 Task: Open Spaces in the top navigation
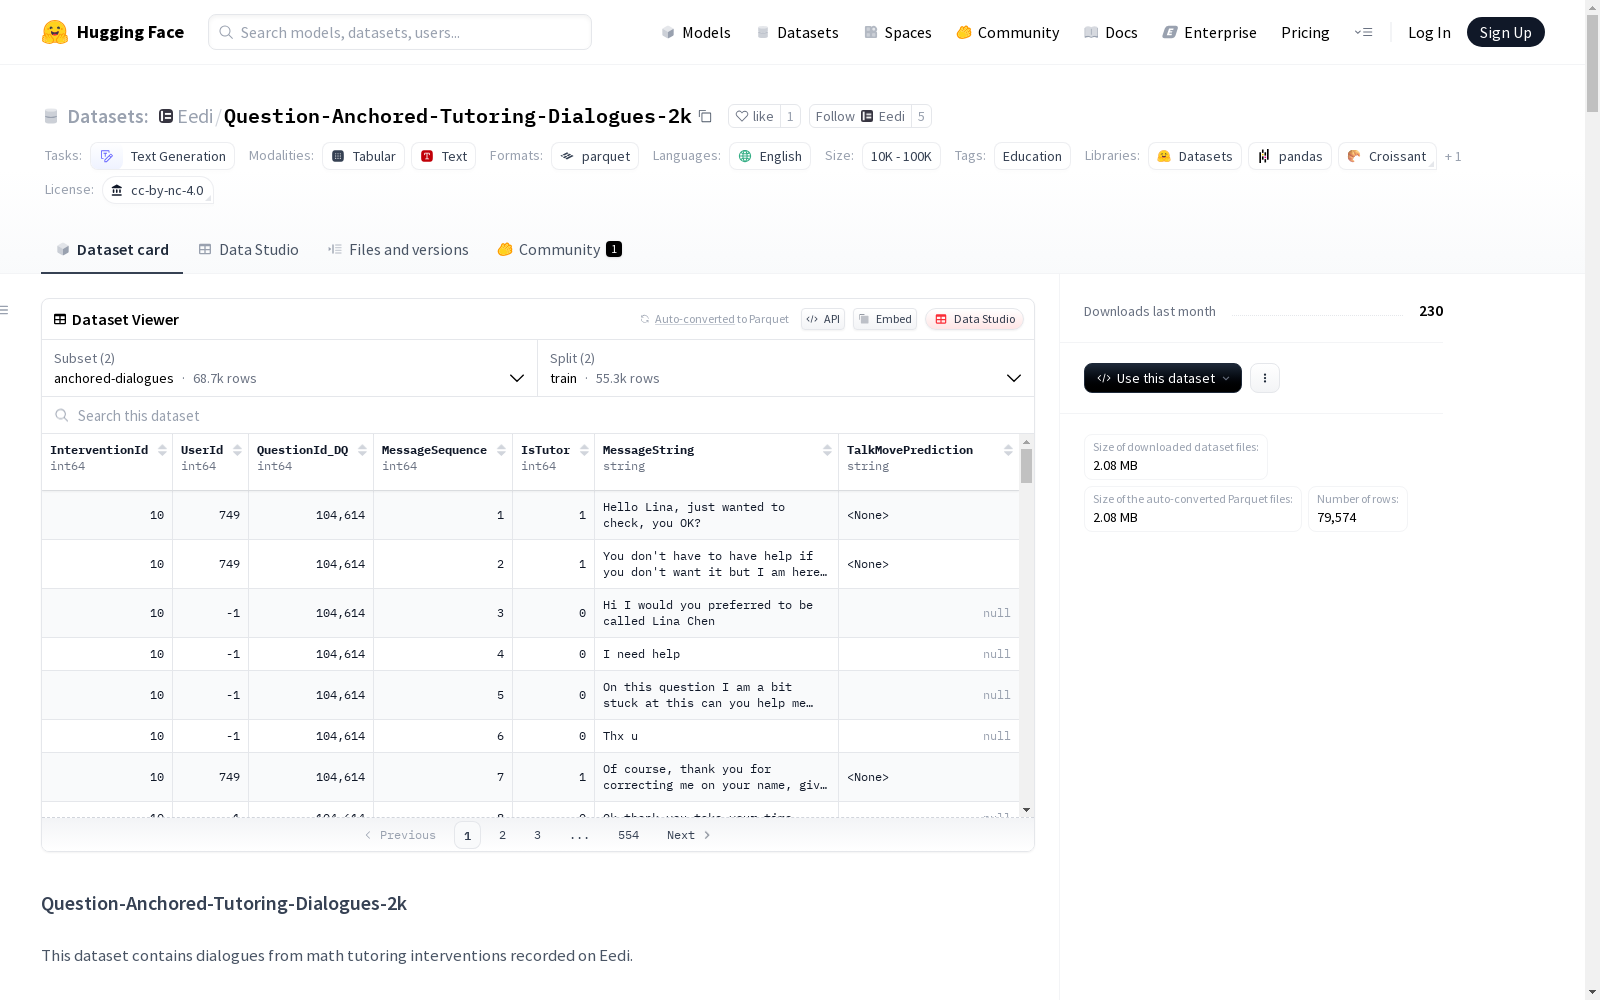pyautogui.click(x=898, y=32)
